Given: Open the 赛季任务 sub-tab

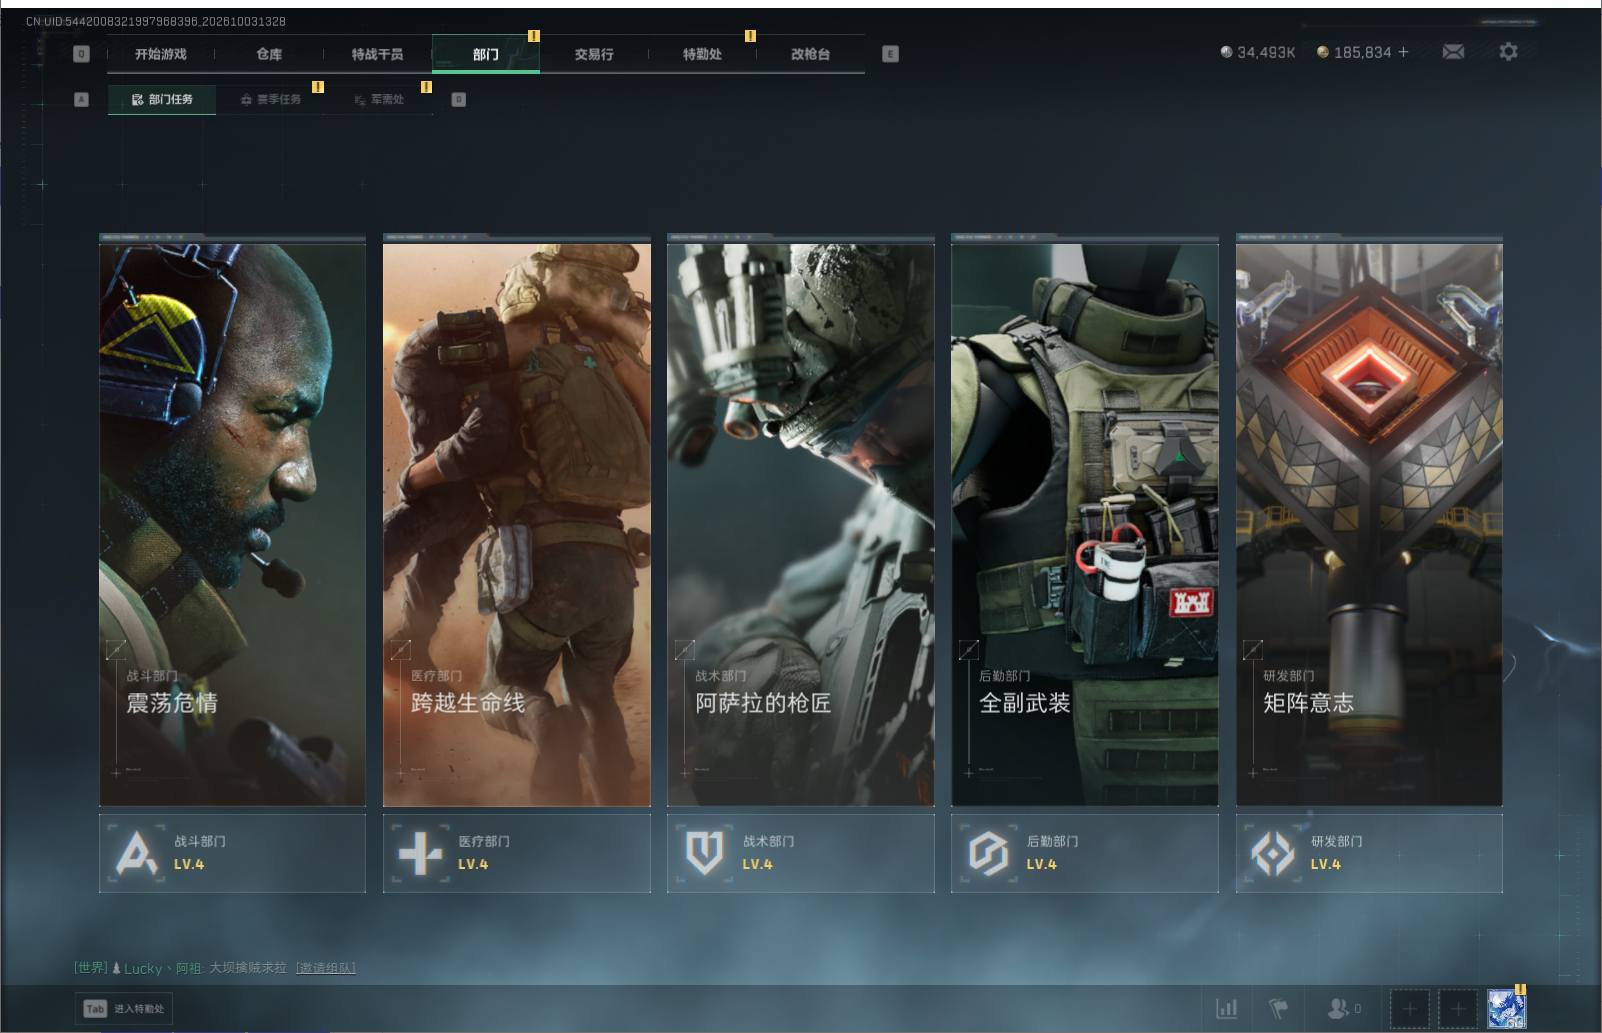Looking at the screenshot, I should (x=270, y=99).
